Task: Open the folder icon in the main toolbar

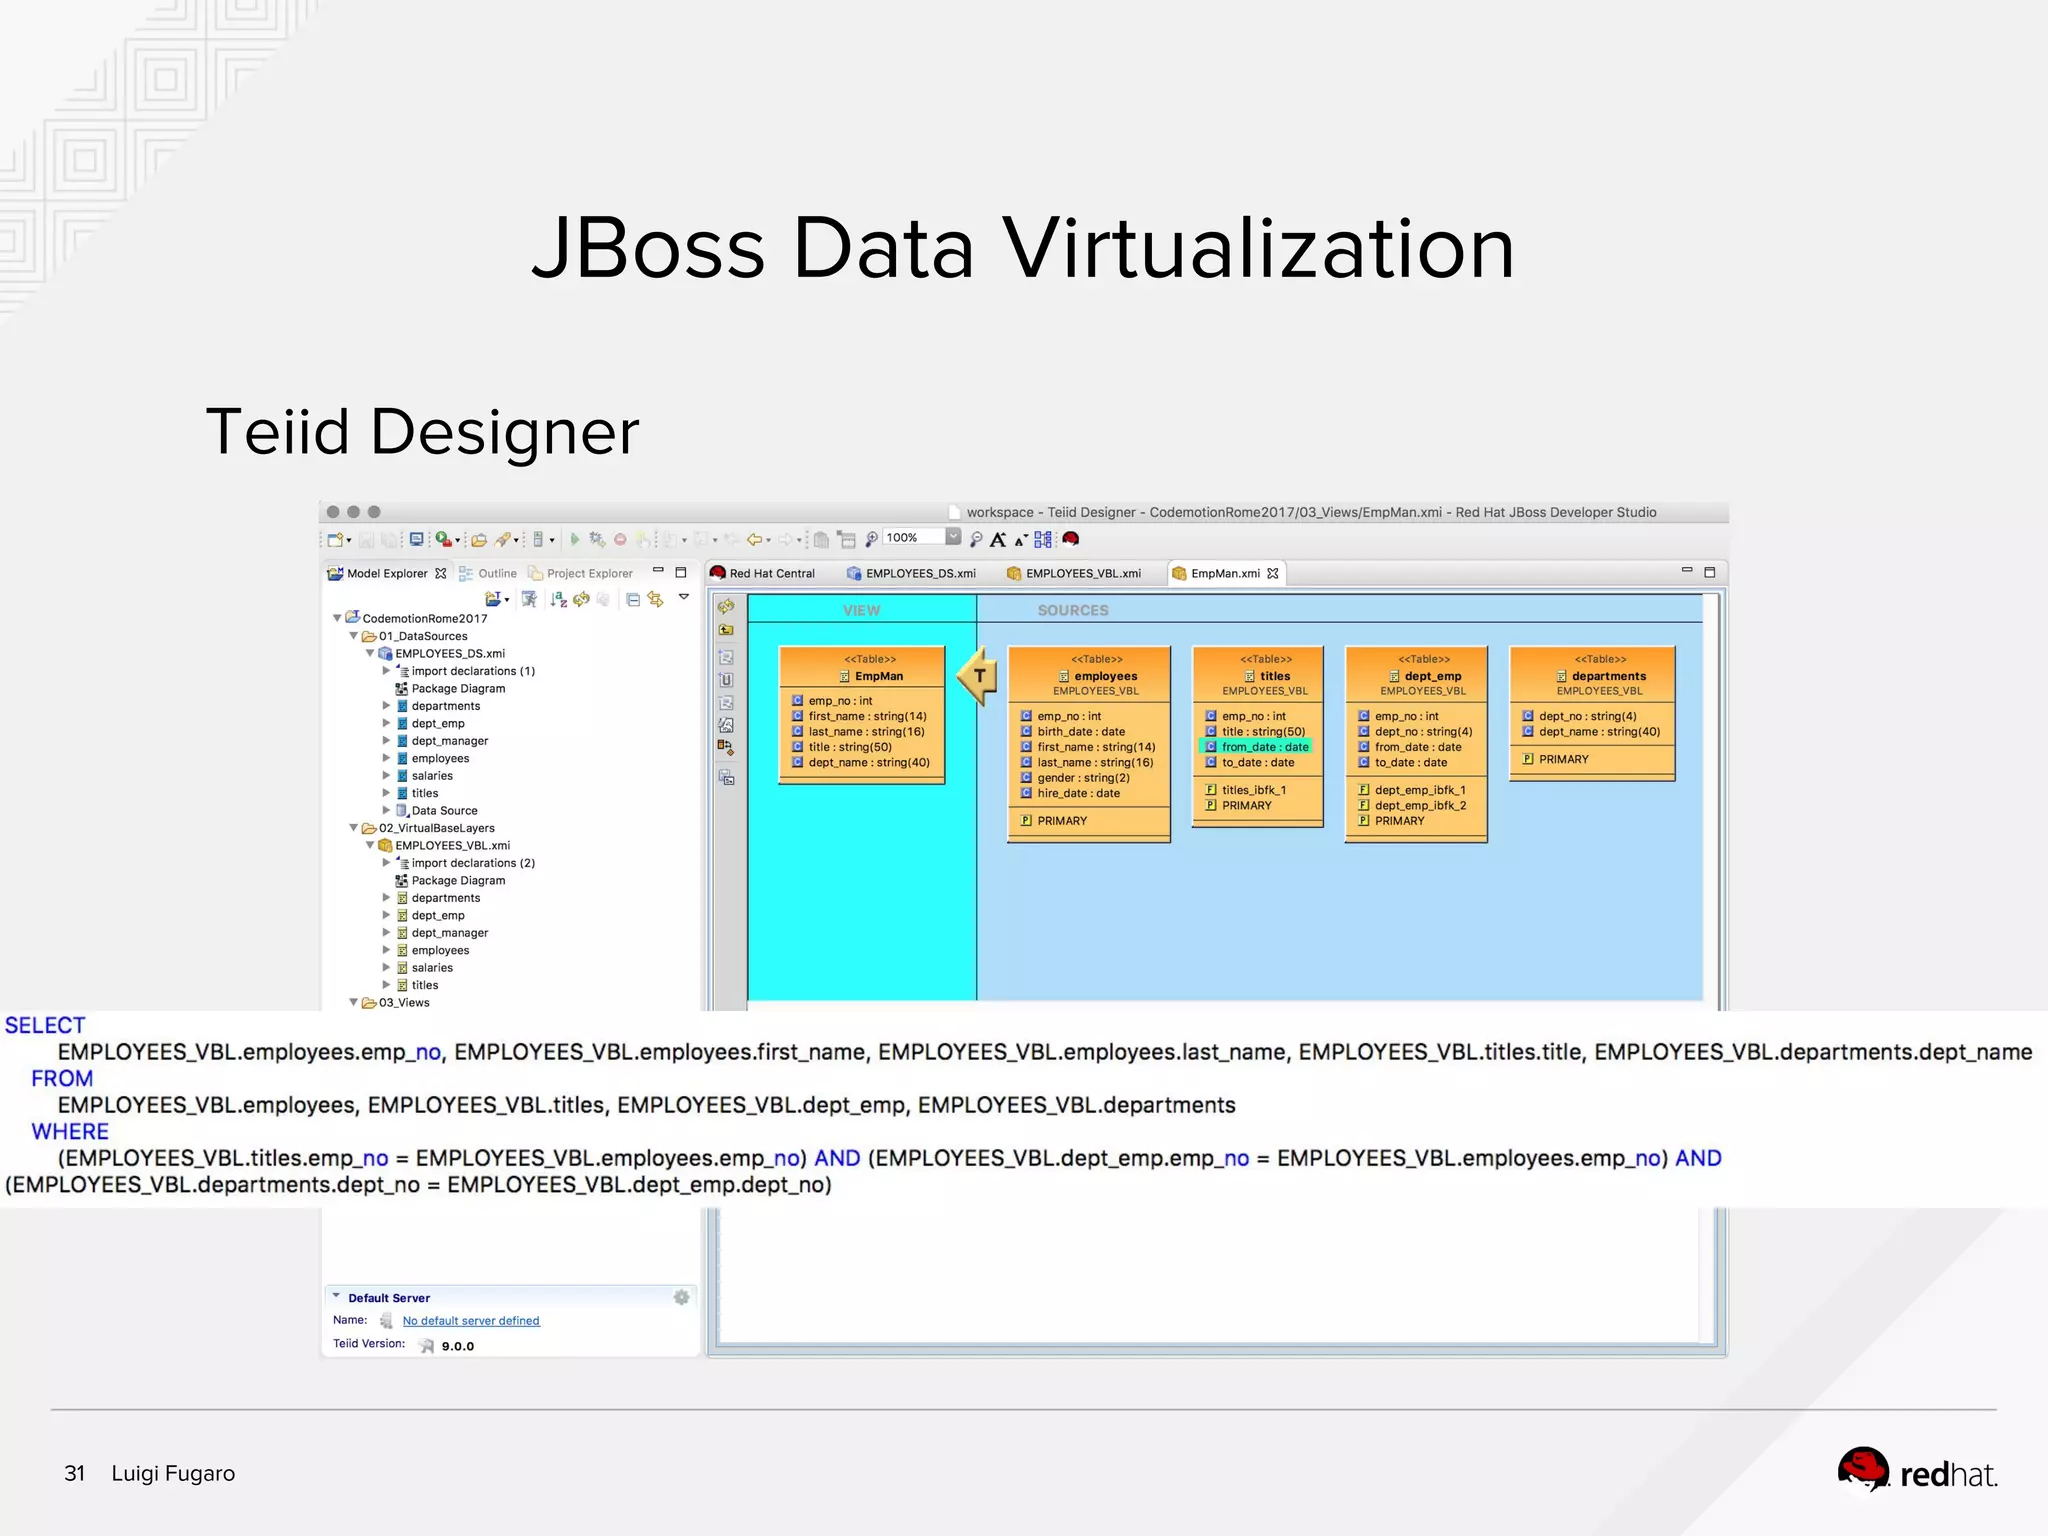Action: click(479, 540)
